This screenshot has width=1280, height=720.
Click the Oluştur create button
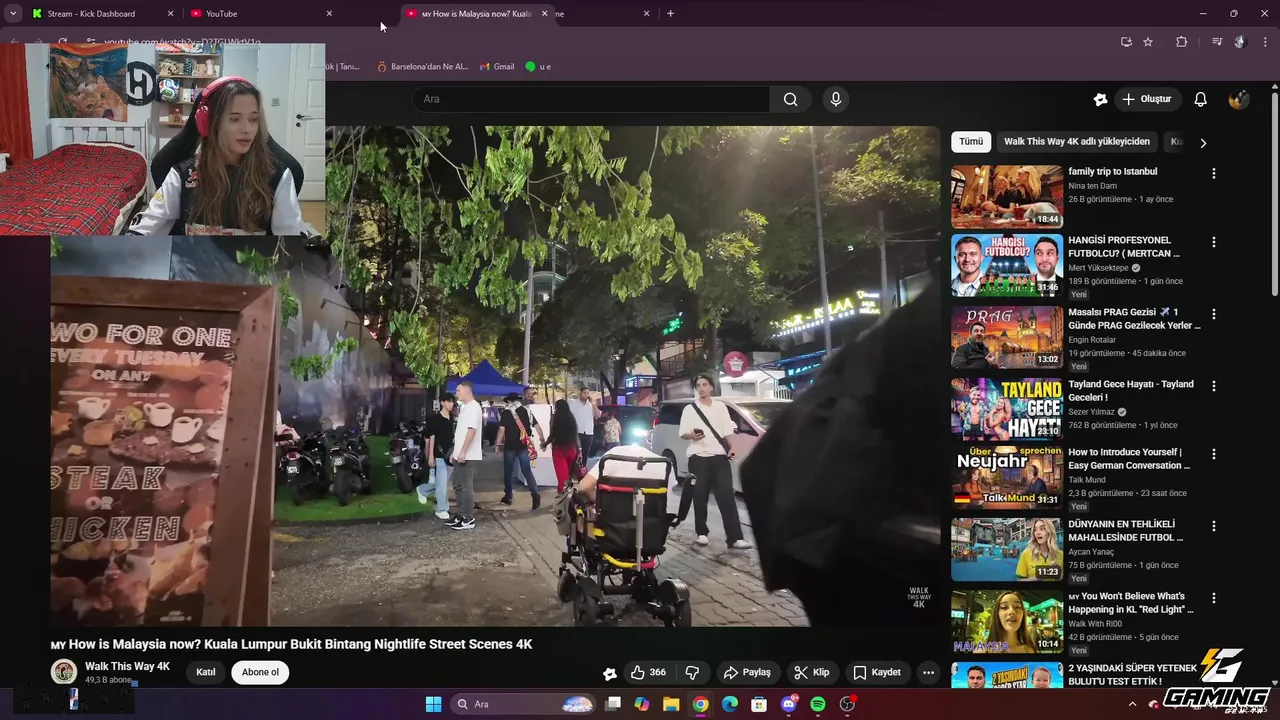(x=1146, y=99)
